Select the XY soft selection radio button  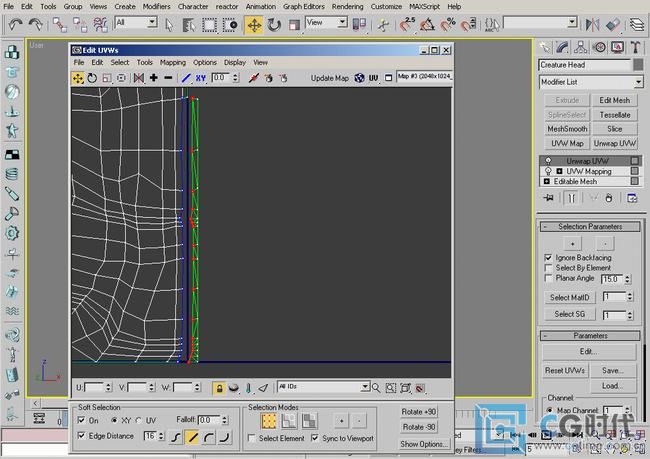114,420
